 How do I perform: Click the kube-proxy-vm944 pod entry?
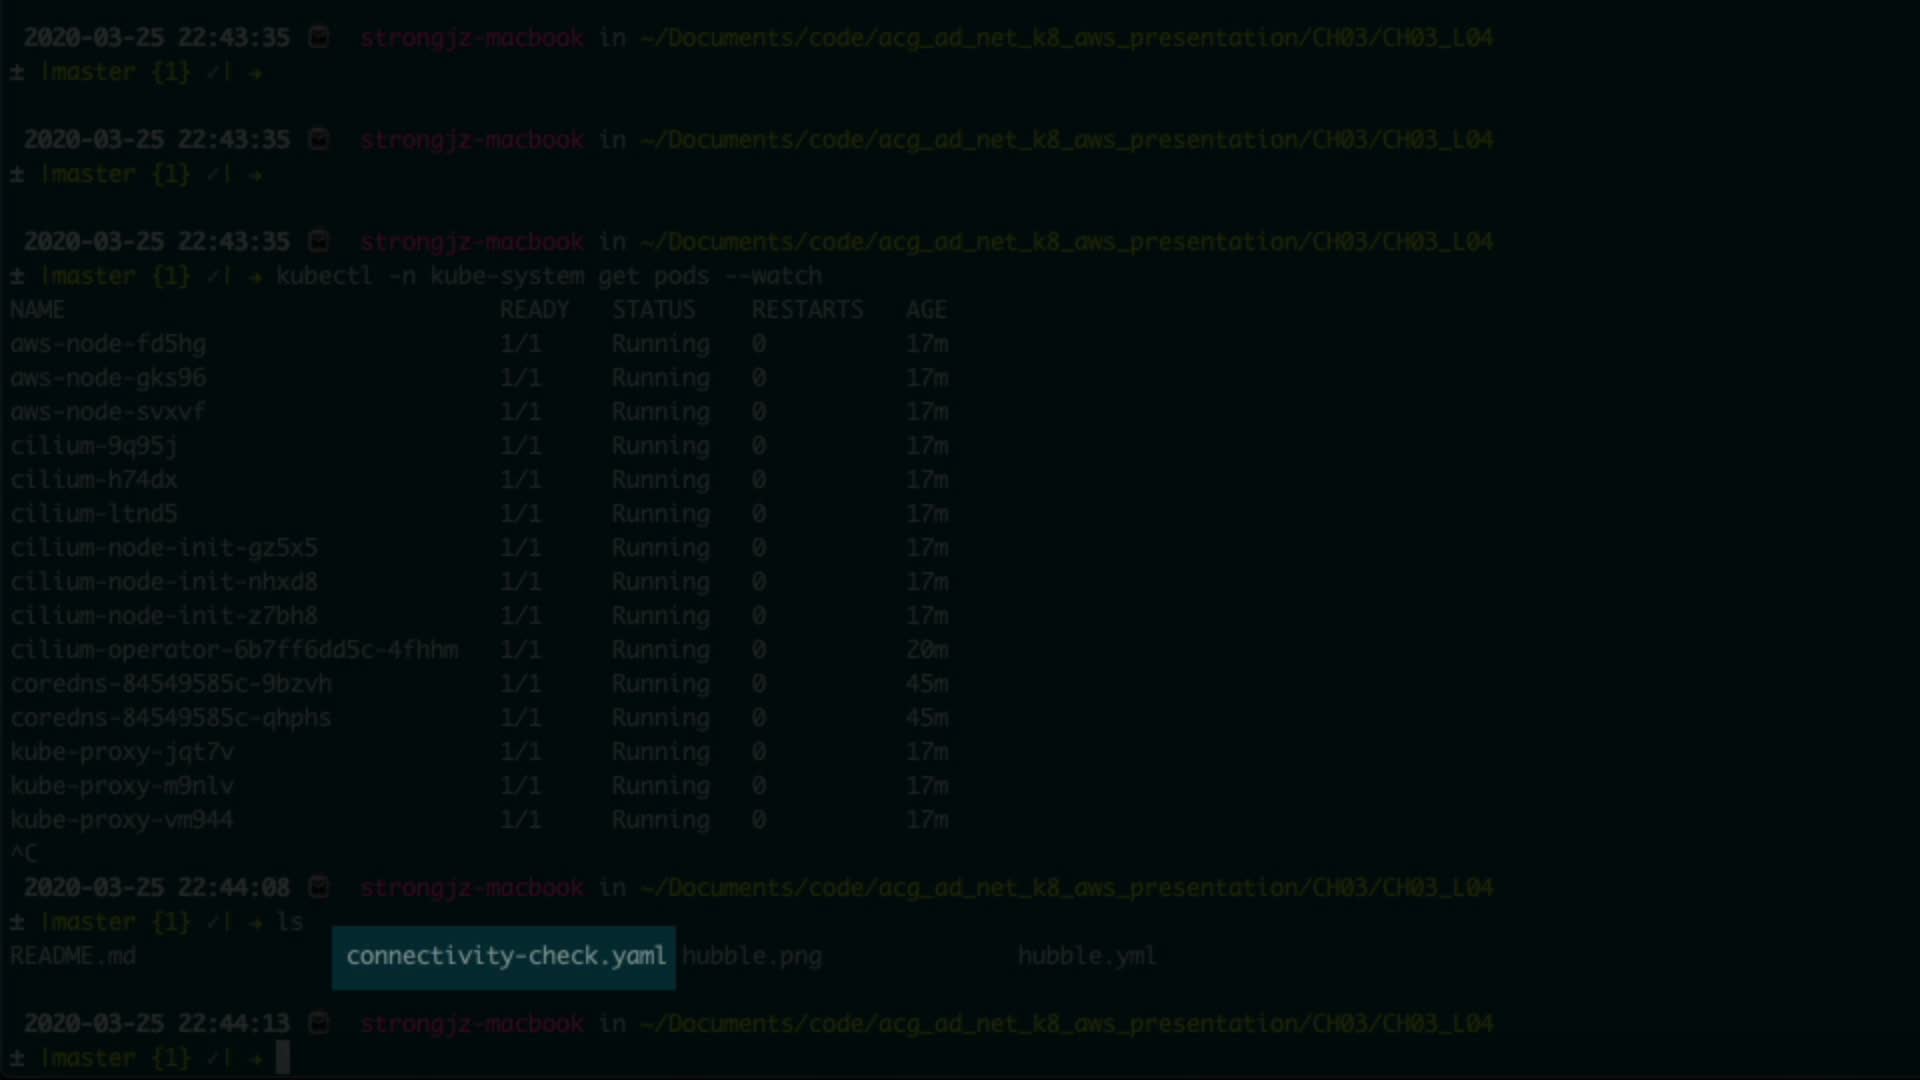(x=122, y=820)
